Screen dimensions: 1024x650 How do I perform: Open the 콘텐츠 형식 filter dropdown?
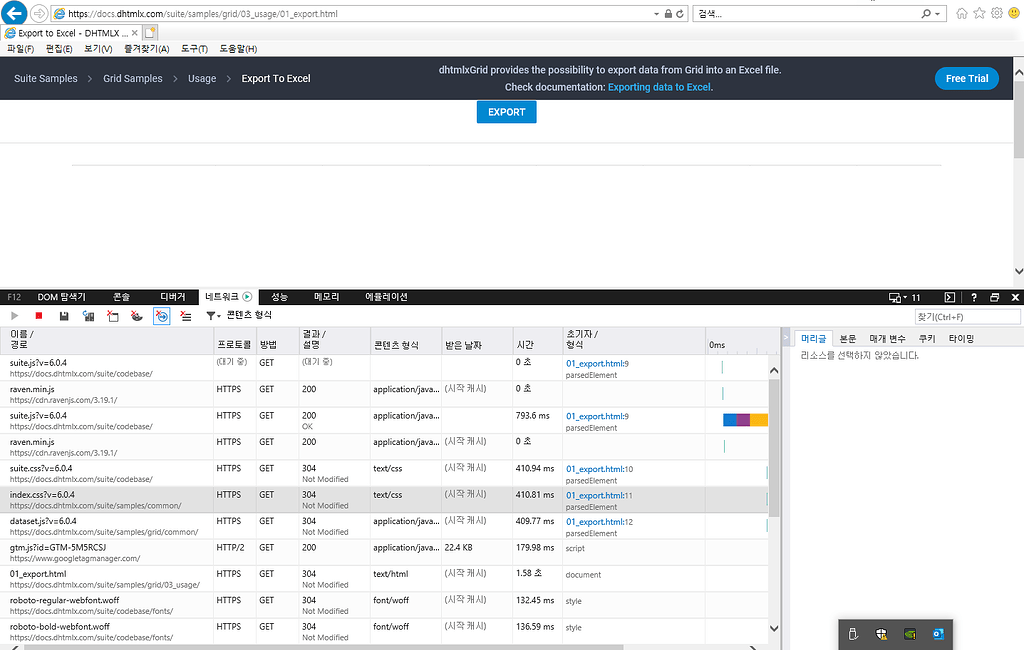pos(239,316)
